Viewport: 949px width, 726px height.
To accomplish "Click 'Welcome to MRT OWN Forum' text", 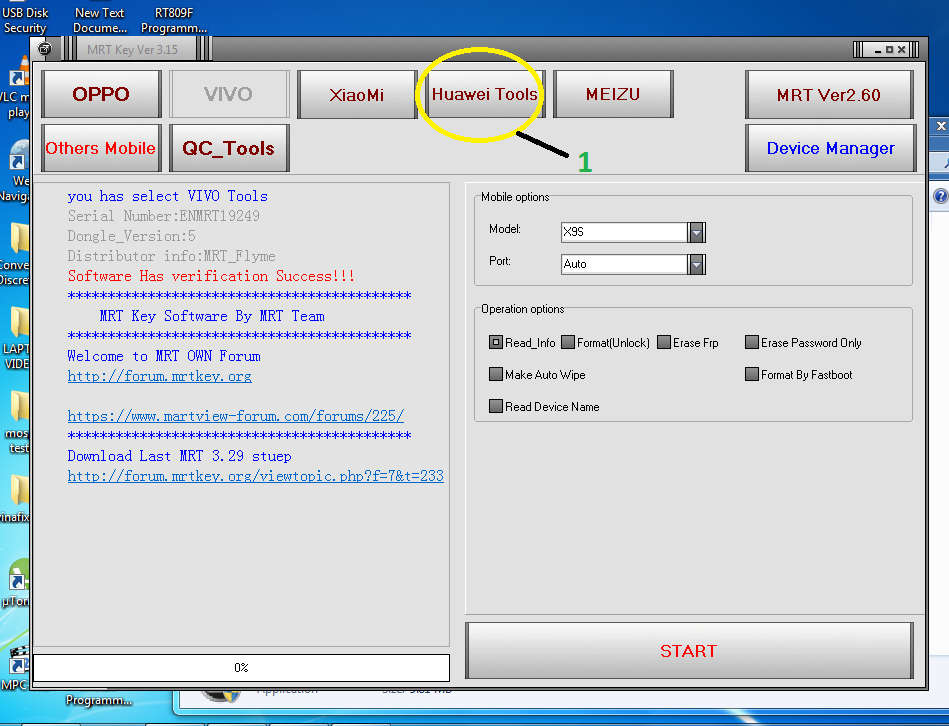I will [x=164, y=356].
